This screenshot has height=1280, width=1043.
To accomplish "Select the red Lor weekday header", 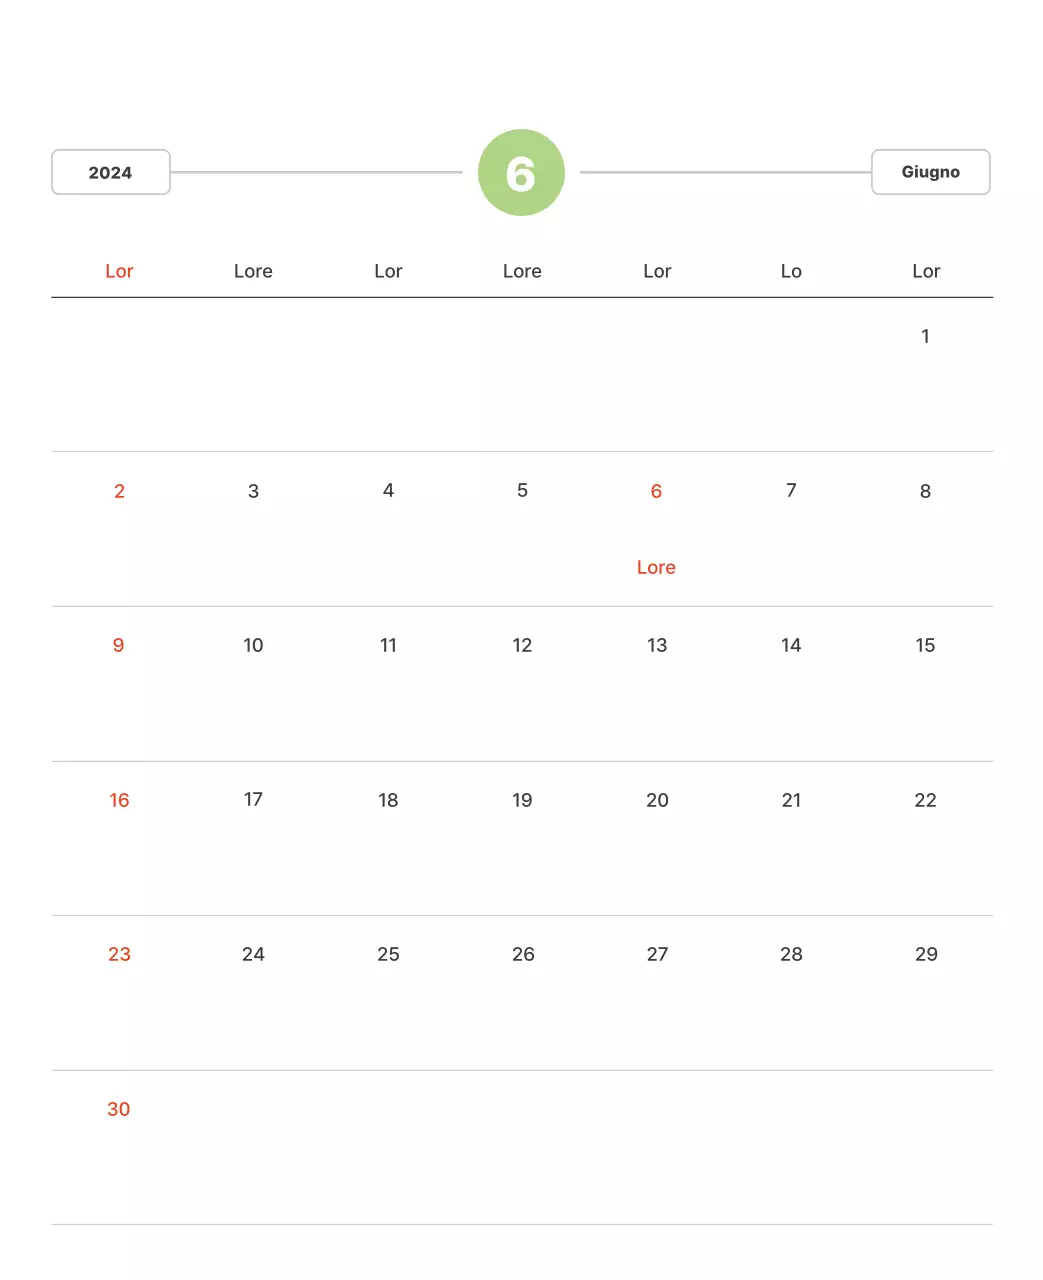I will pyautogui.click(x=119, y=271).
